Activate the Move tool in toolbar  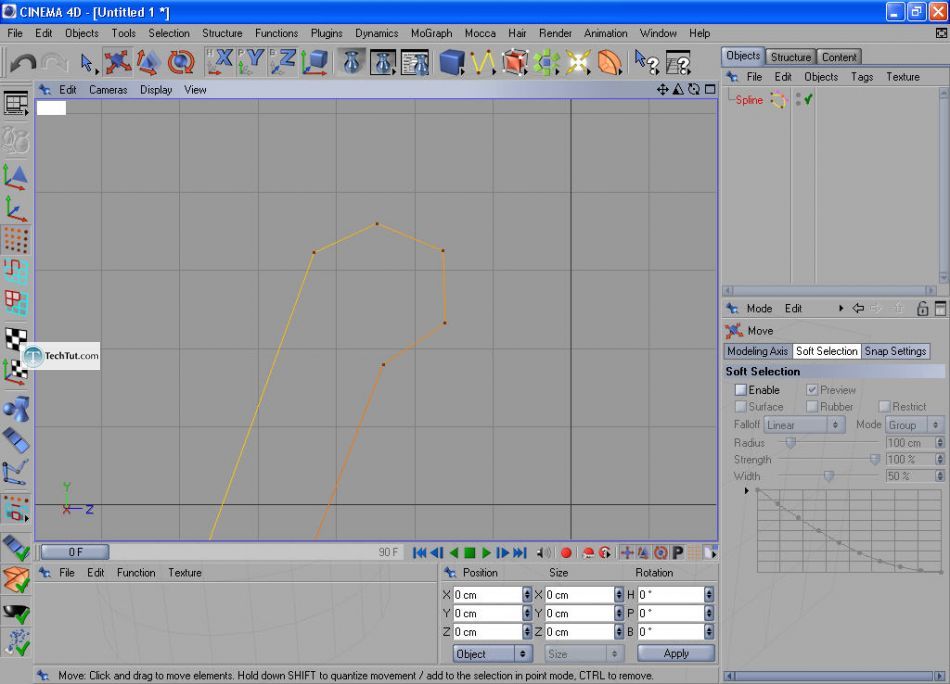pyautogui.click(x=118, y=62)
